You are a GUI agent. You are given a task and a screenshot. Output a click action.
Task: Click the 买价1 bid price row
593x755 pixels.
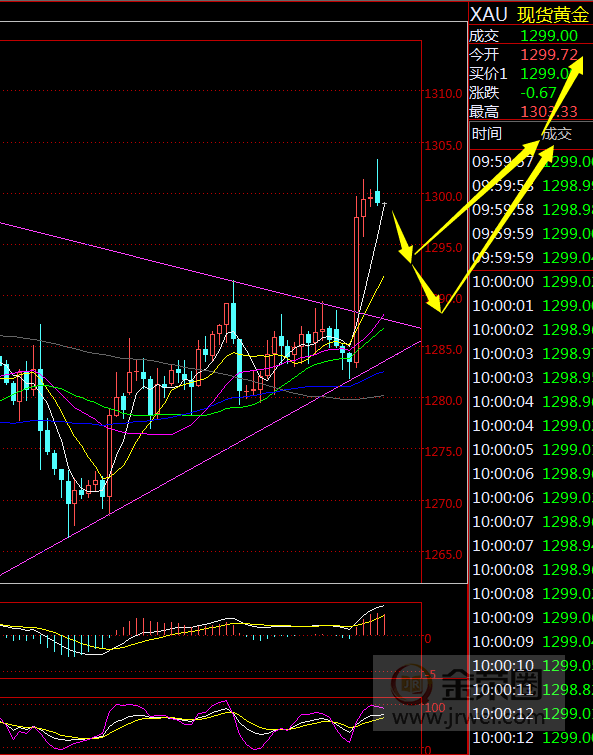pyautogui.click(x=531, y=73)
